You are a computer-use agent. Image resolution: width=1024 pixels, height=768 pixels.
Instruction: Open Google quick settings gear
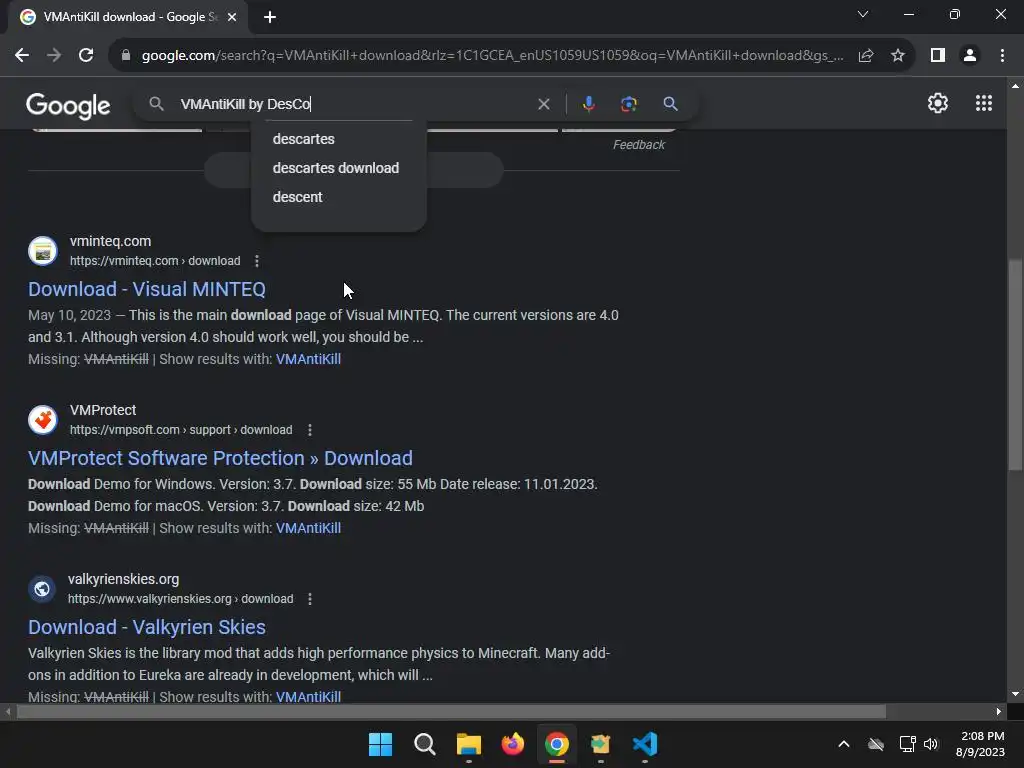[x=938, y=103]
